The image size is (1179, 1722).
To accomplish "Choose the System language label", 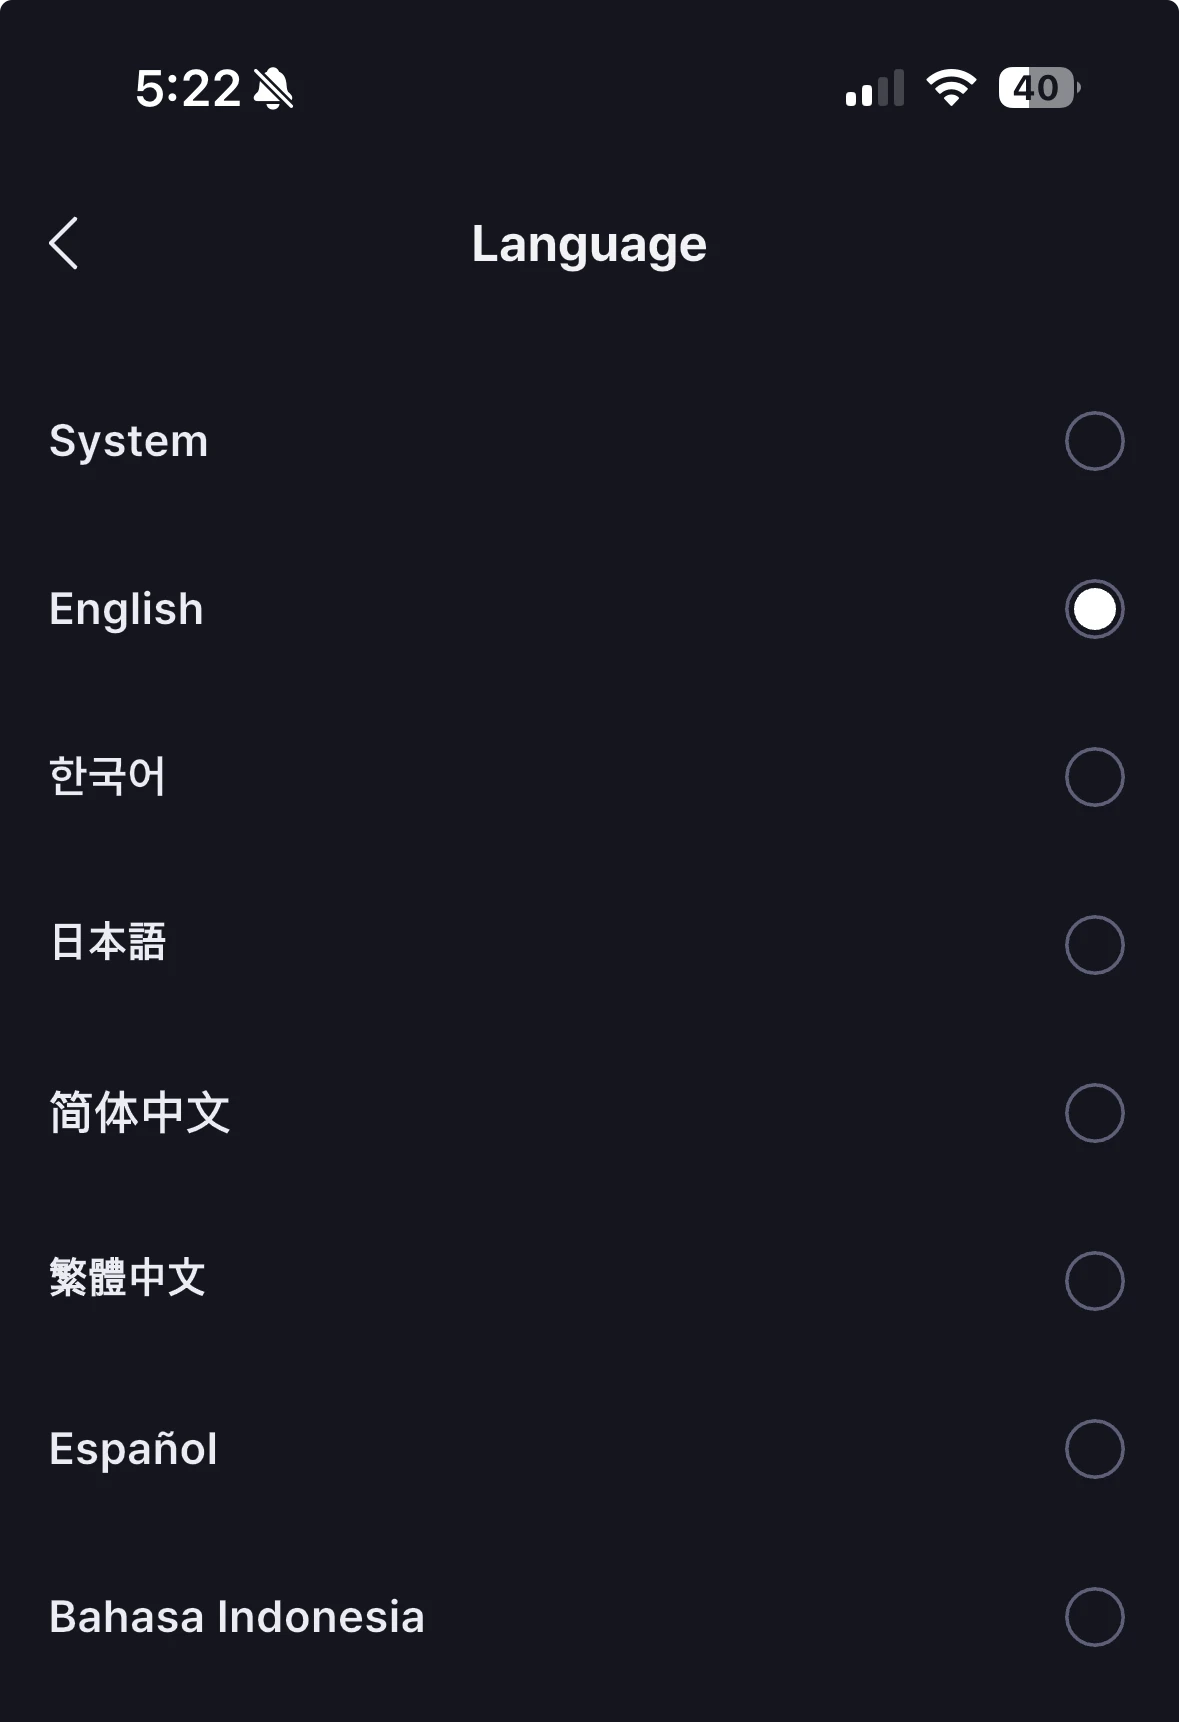I will click(x=129, y=441).
